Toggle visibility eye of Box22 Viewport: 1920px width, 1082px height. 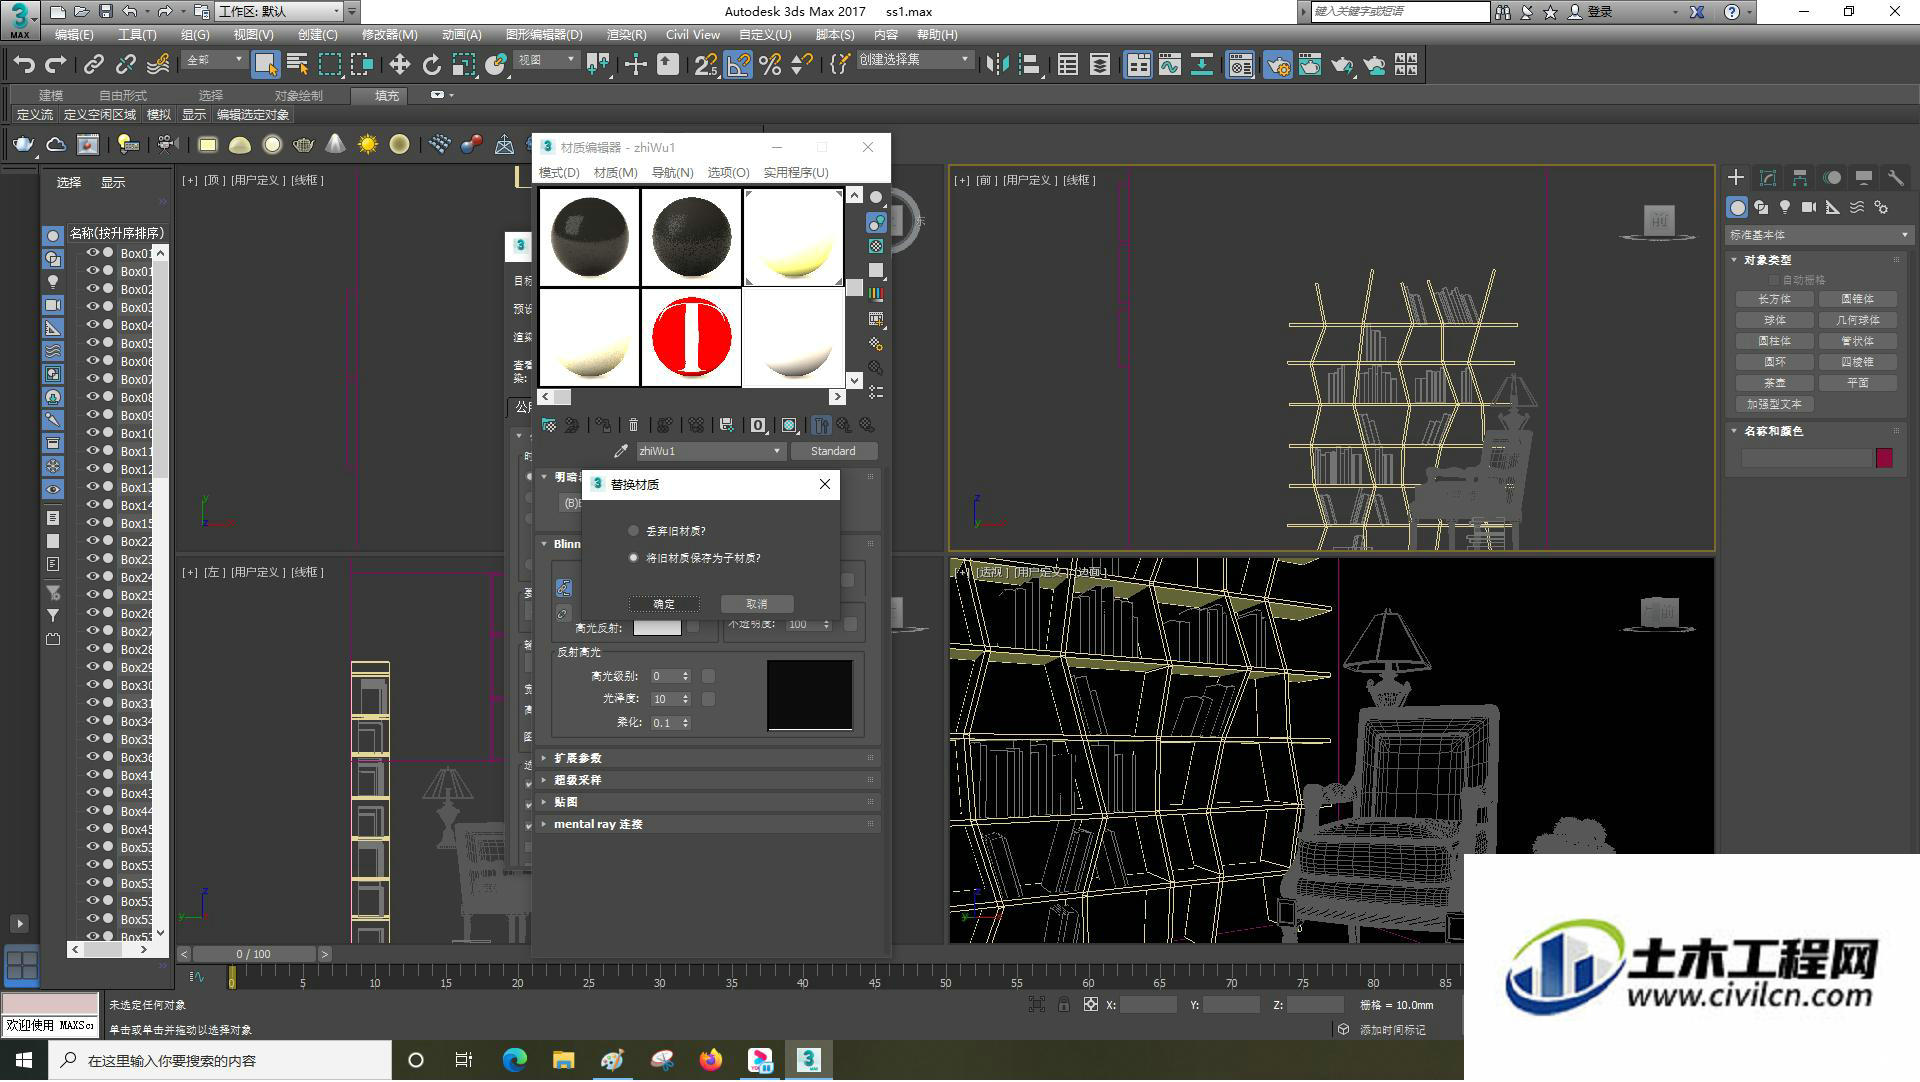click(93, 541)
